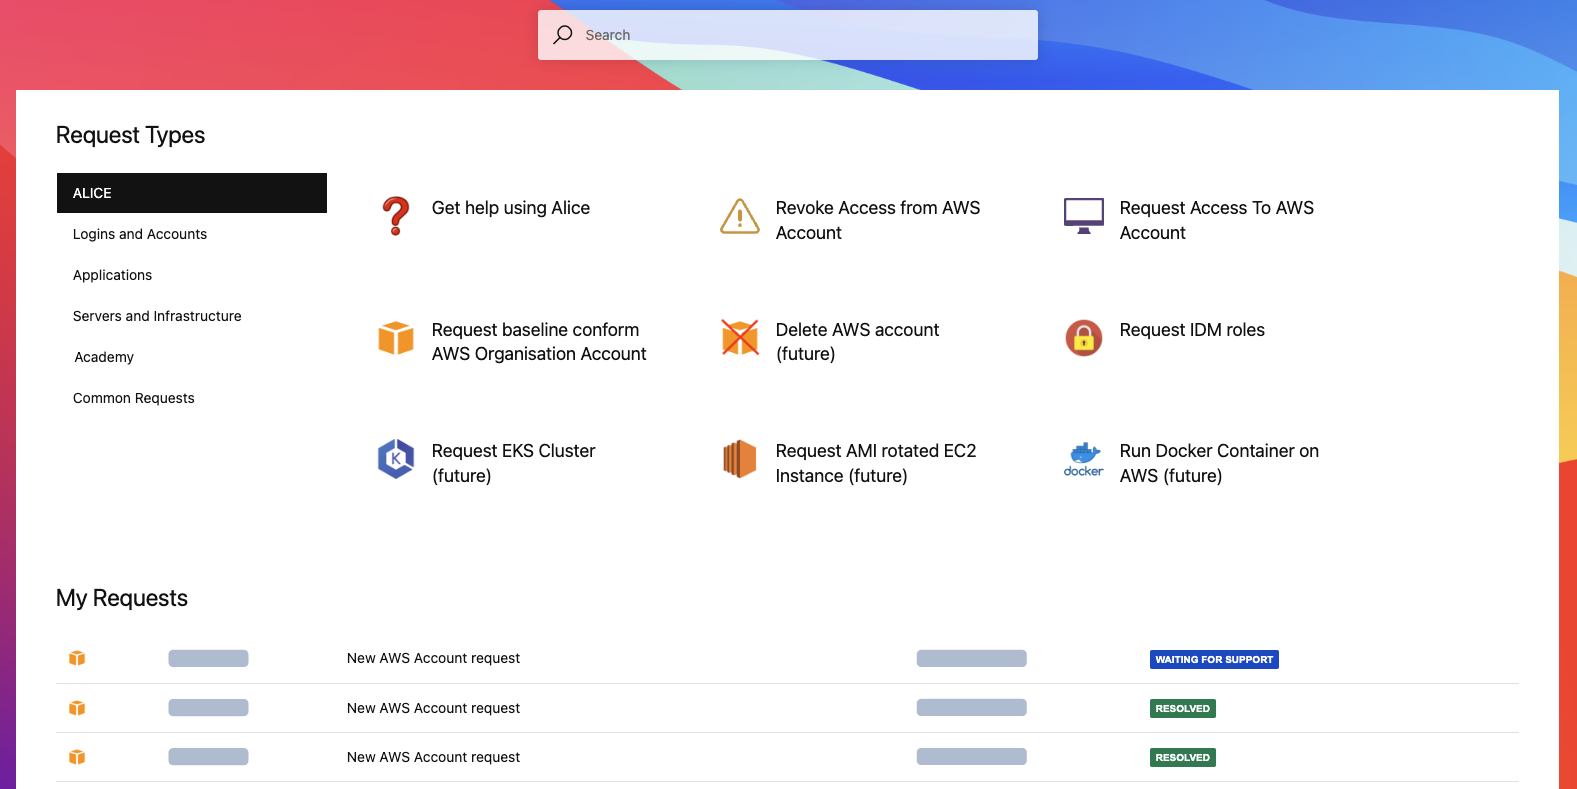Switch to Applications request category

[113, 275]
